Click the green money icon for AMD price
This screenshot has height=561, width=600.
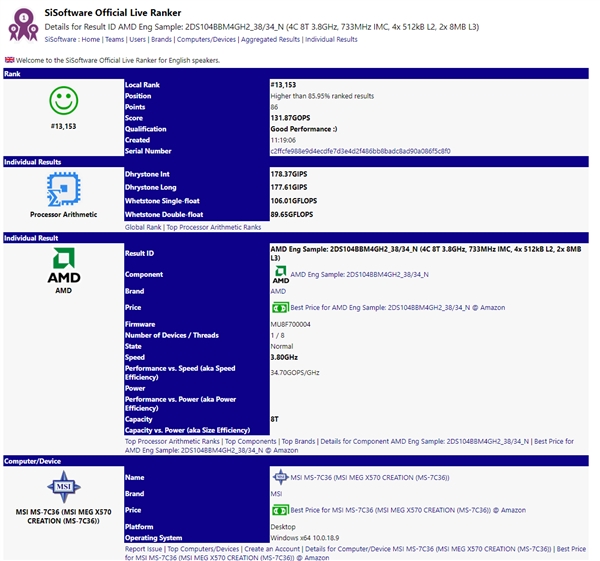point(280,307)
